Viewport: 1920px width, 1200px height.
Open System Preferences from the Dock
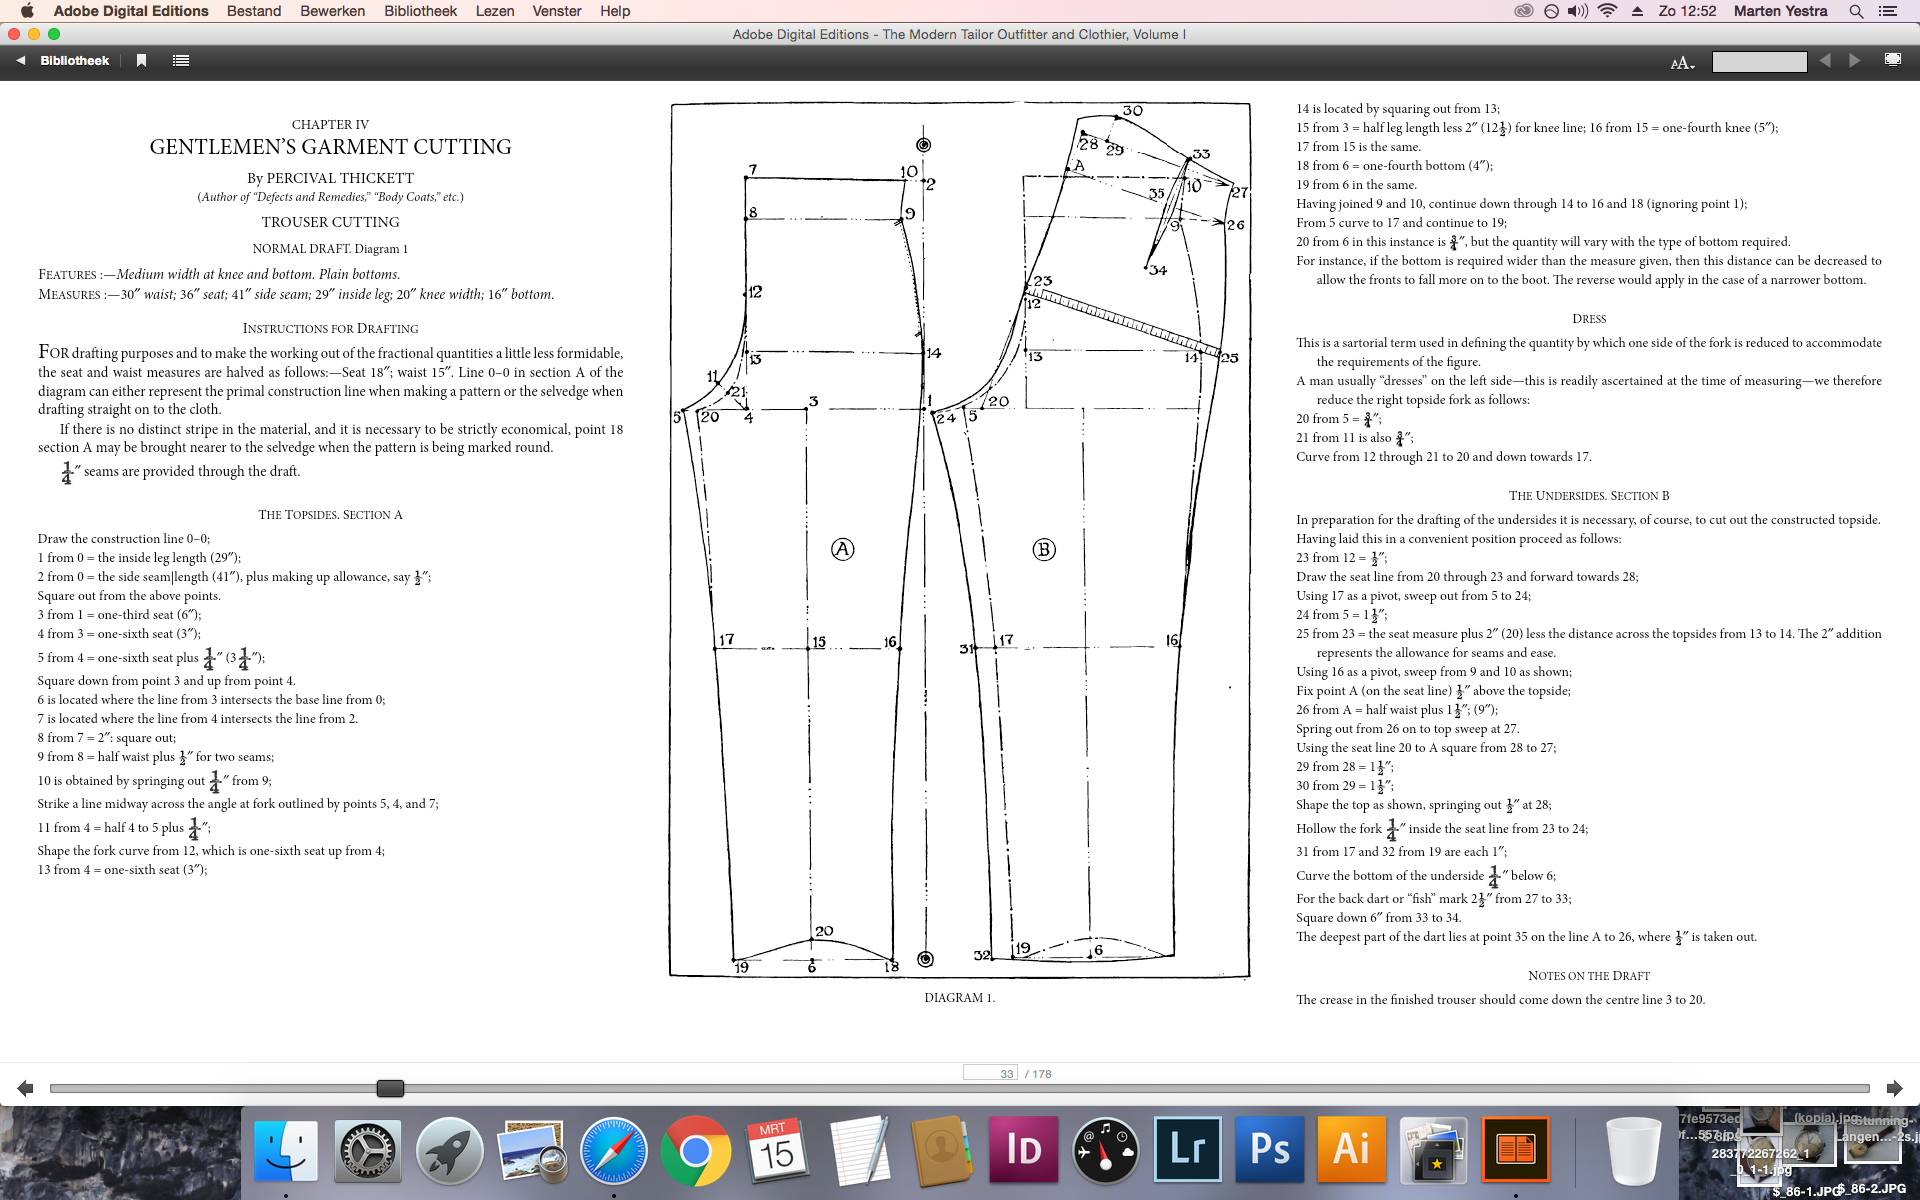tap(368, 1150)
